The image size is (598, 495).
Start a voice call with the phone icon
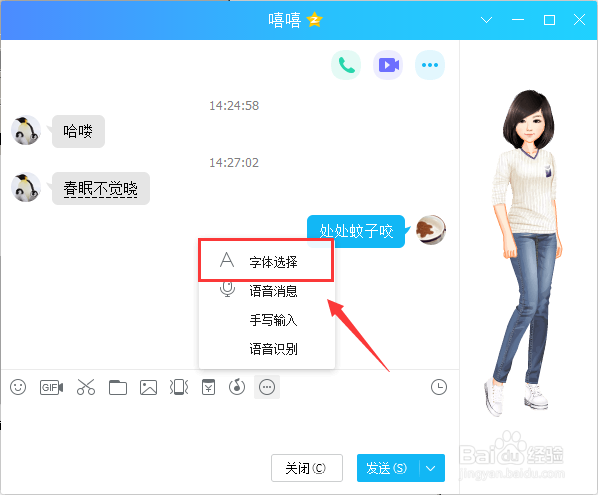(x=346, y=65)
